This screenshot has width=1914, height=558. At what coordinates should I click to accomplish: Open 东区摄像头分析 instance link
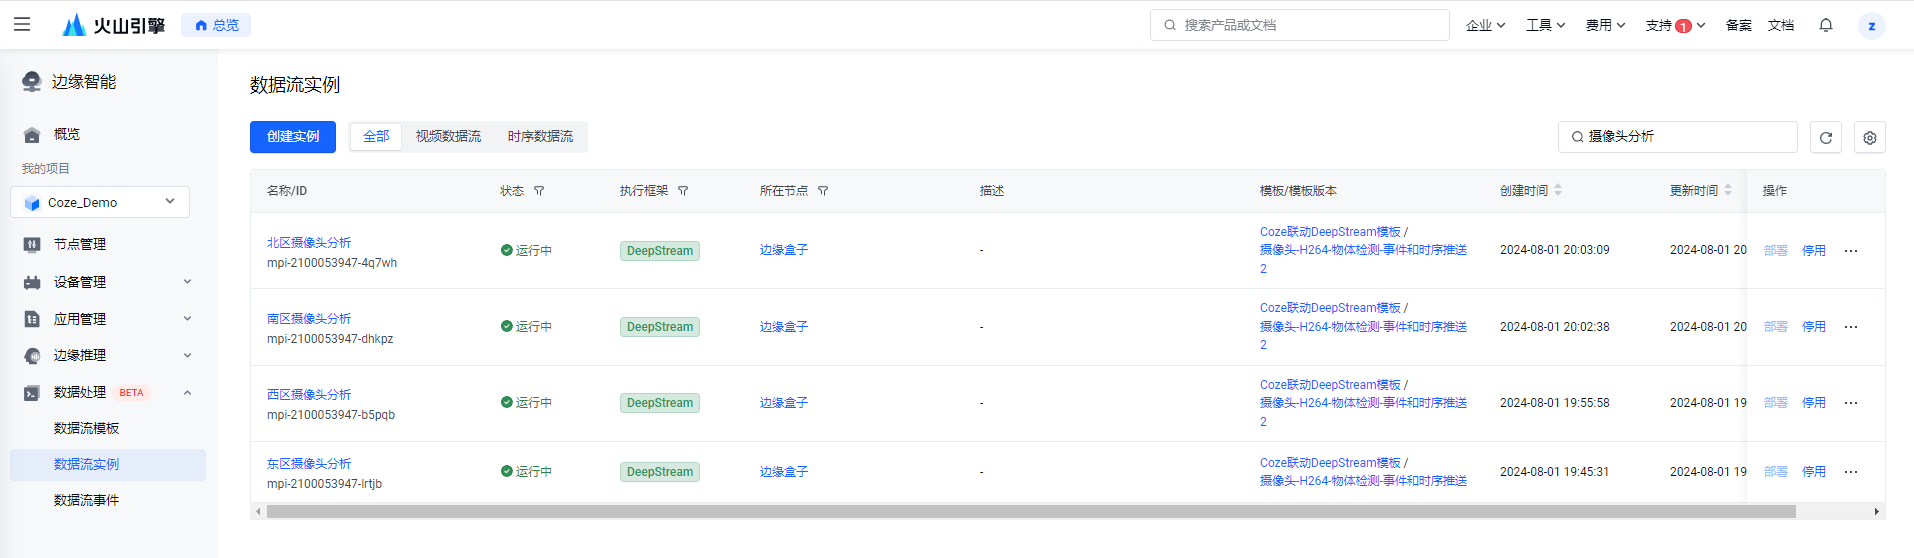[309, 464]
